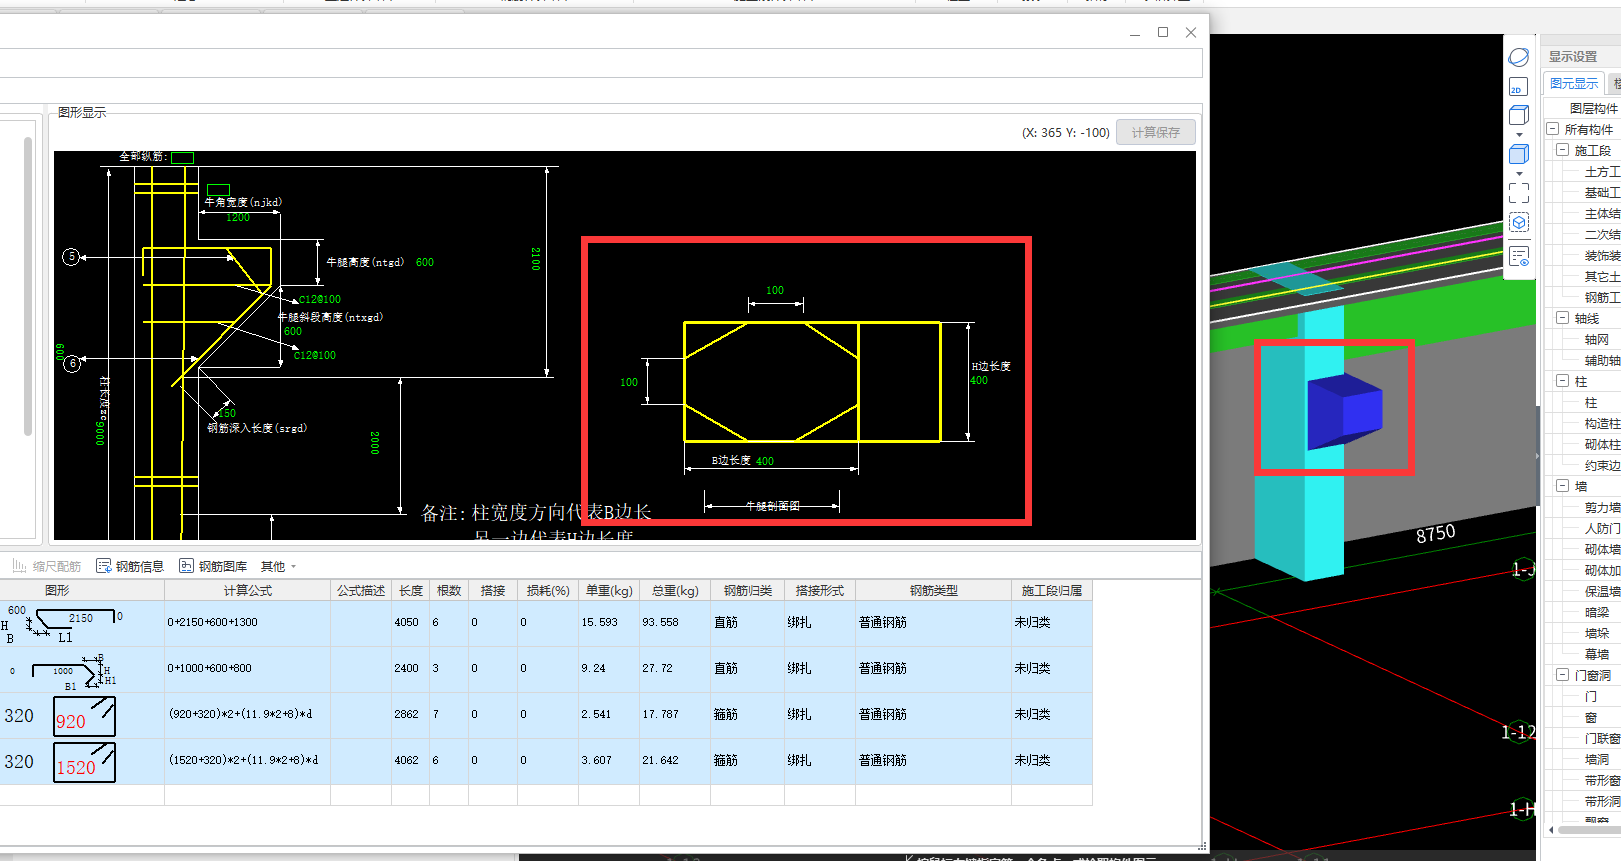The width and height of the screenshot is (1621, 861).
Task: Click 钢筋图库 label in toolbar
Action: pyautogui.click(x=223, y=566)
